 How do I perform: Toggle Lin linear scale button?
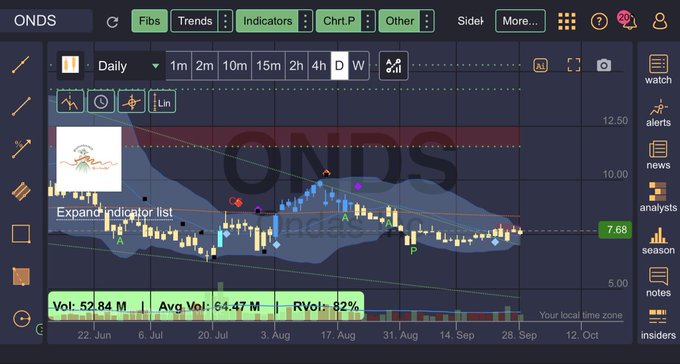coord(162,102)
